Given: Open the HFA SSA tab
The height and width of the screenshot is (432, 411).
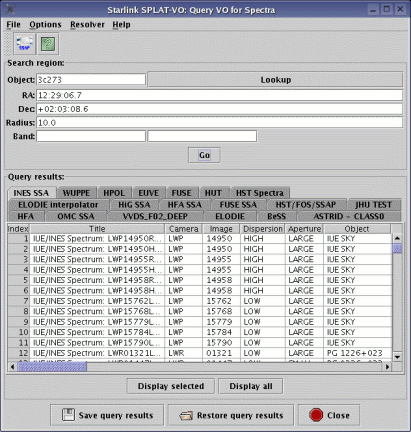Looking at the screenshot, I should (184, 205).
